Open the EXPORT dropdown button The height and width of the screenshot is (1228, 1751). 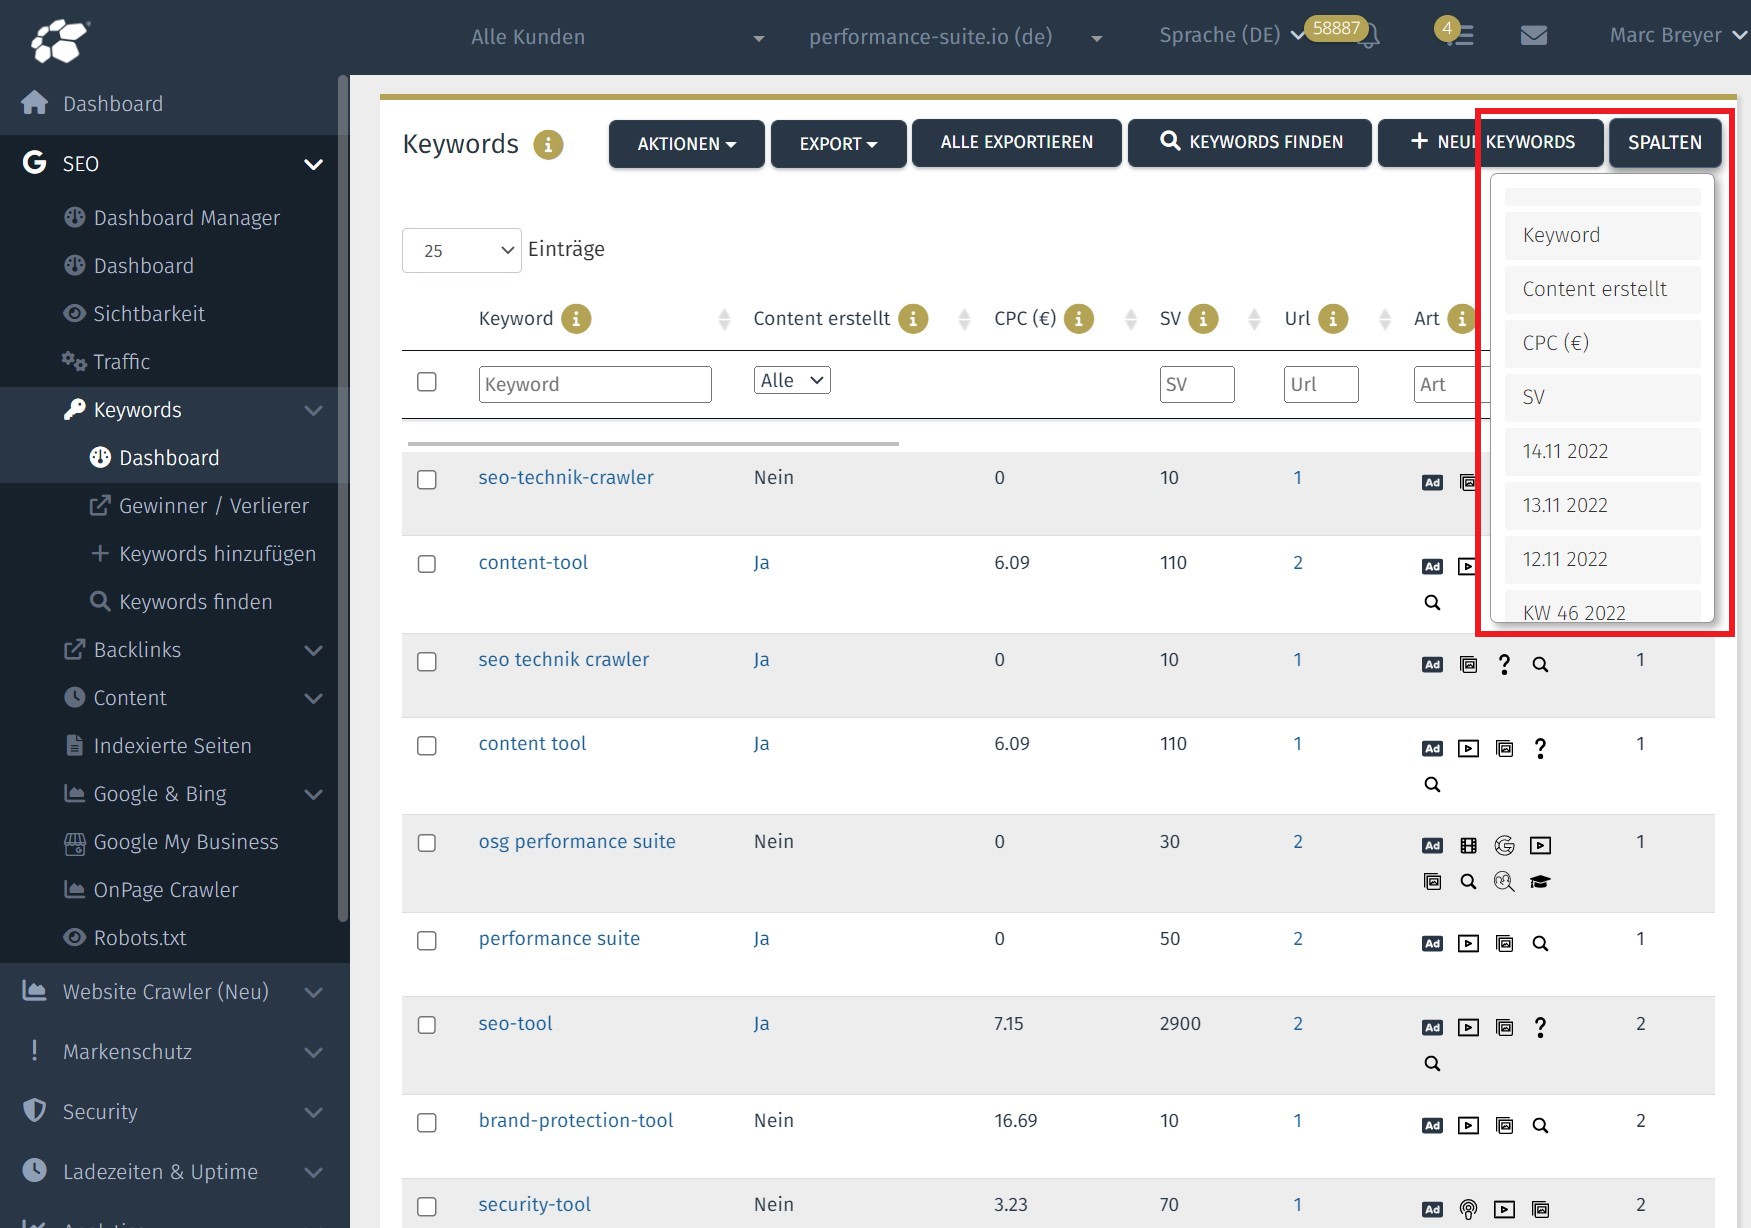pyautogui.click(x=838, y=144)
